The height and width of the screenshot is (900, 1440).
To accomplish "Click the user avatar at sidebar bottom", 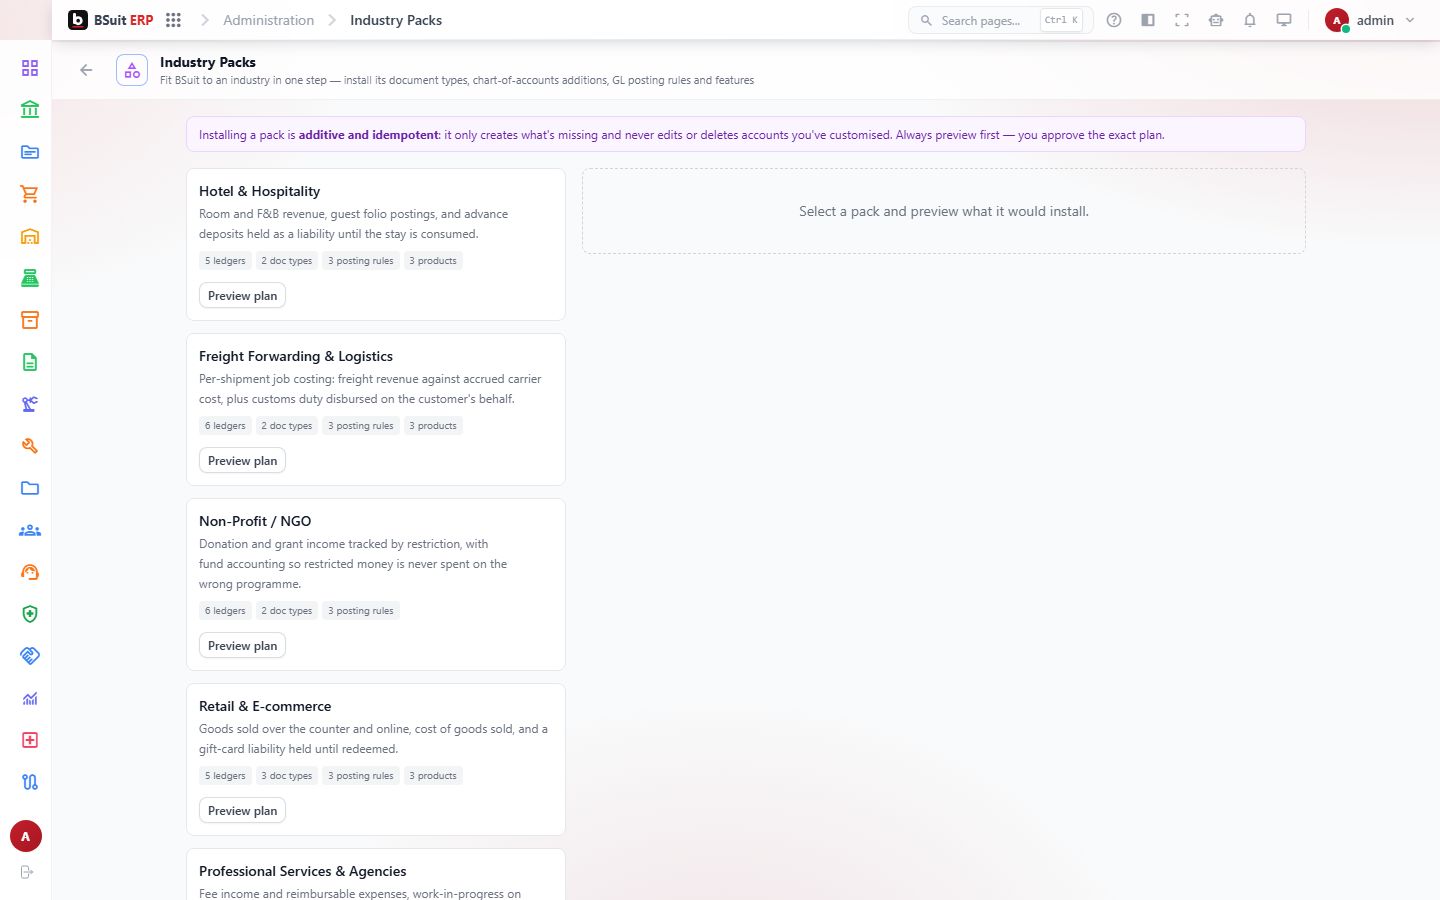I will [26, 836].
